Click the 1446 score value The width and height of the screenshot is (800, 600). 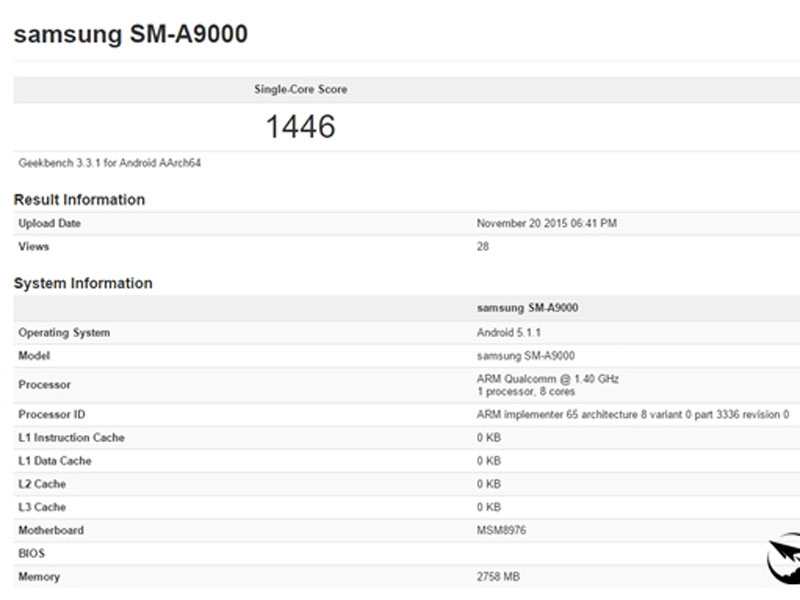[301, 126]
